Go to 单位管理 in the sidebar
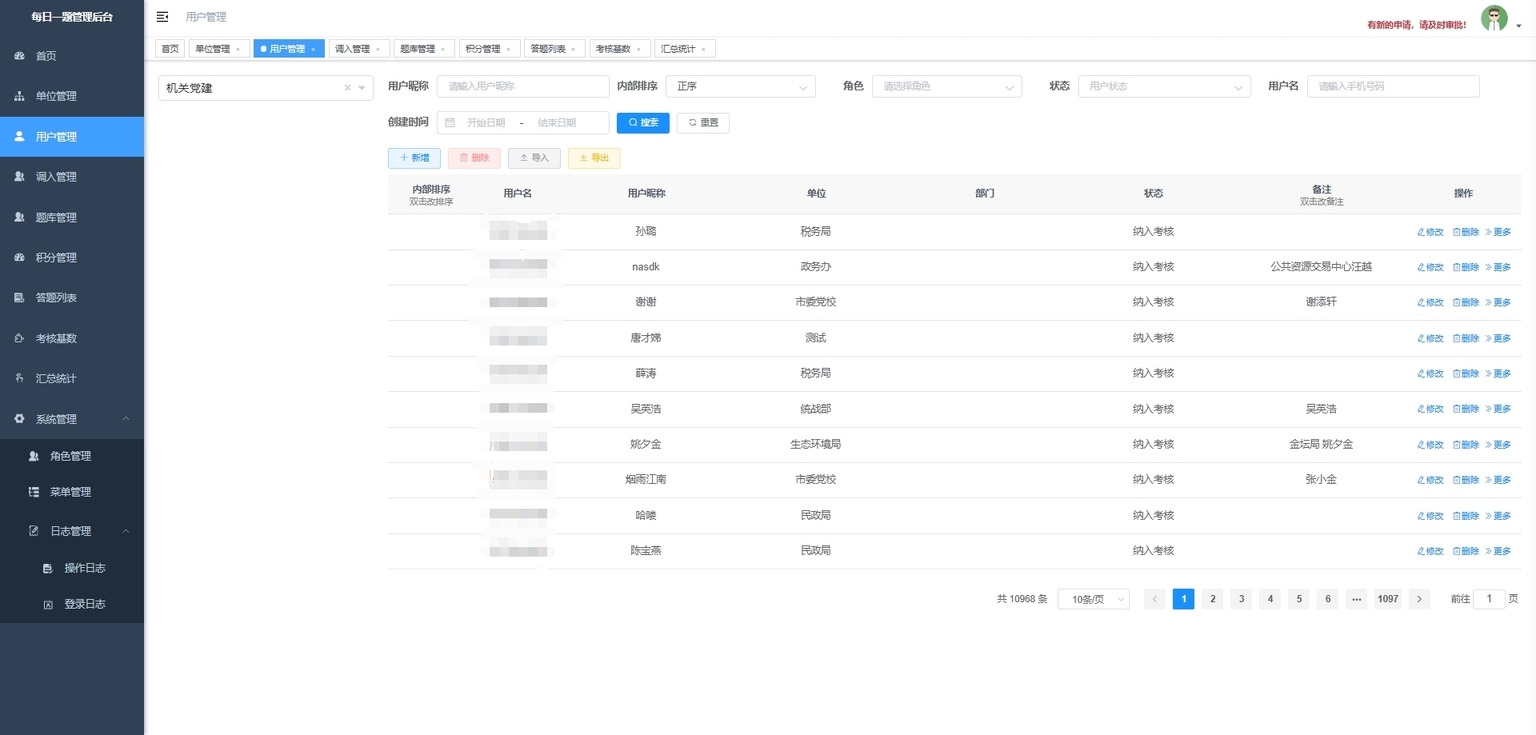The image size is (1536, 735). tap(56, 96)
